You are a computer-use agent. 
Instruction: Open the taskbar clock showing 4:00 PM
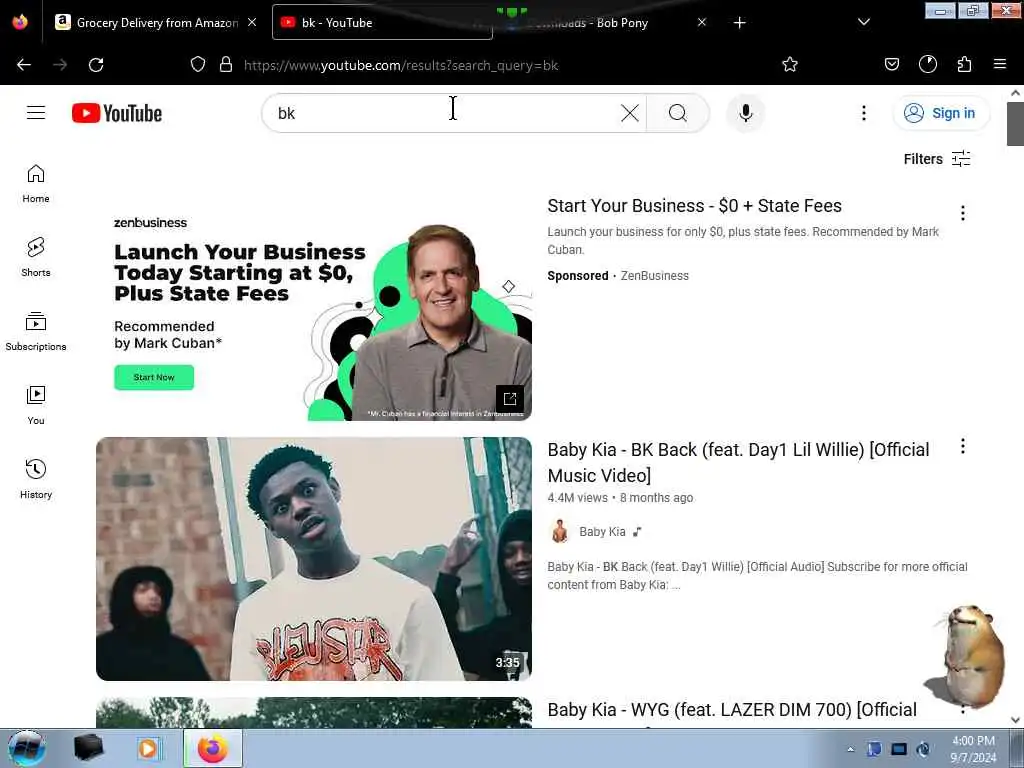pyautogui.click(x=972, y=749)
